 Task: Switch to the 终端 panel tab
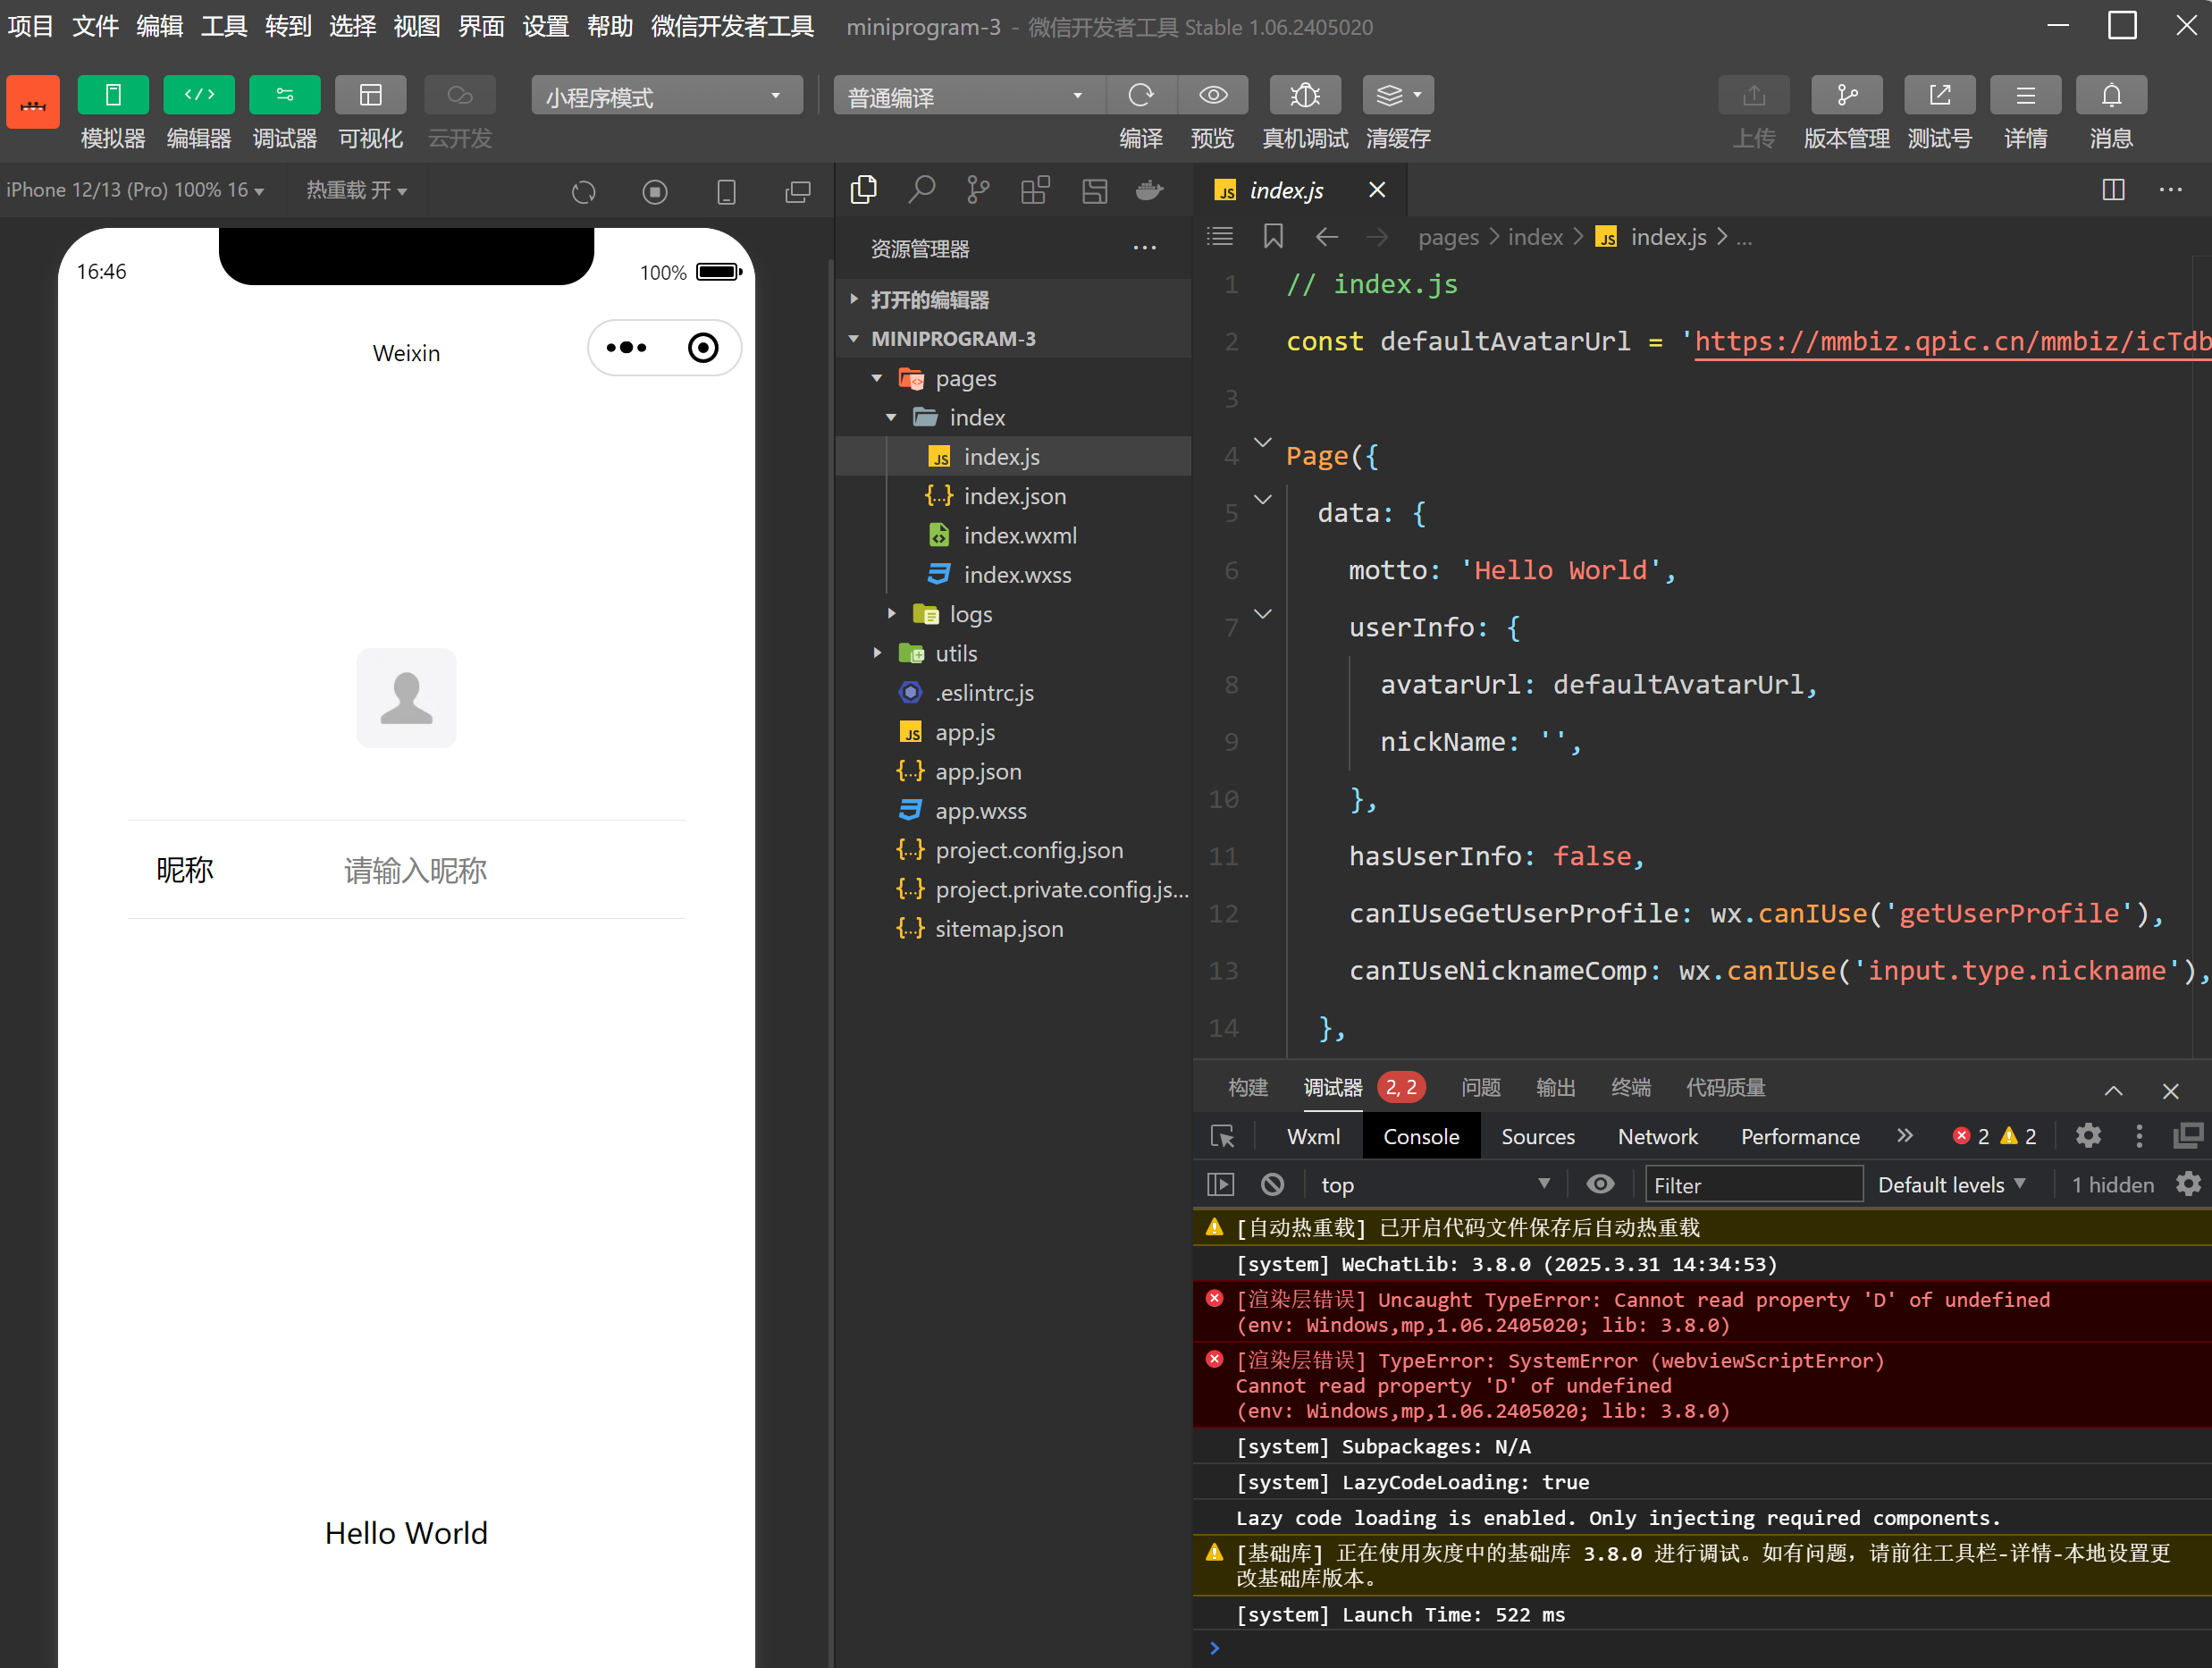[1631, 1088]
